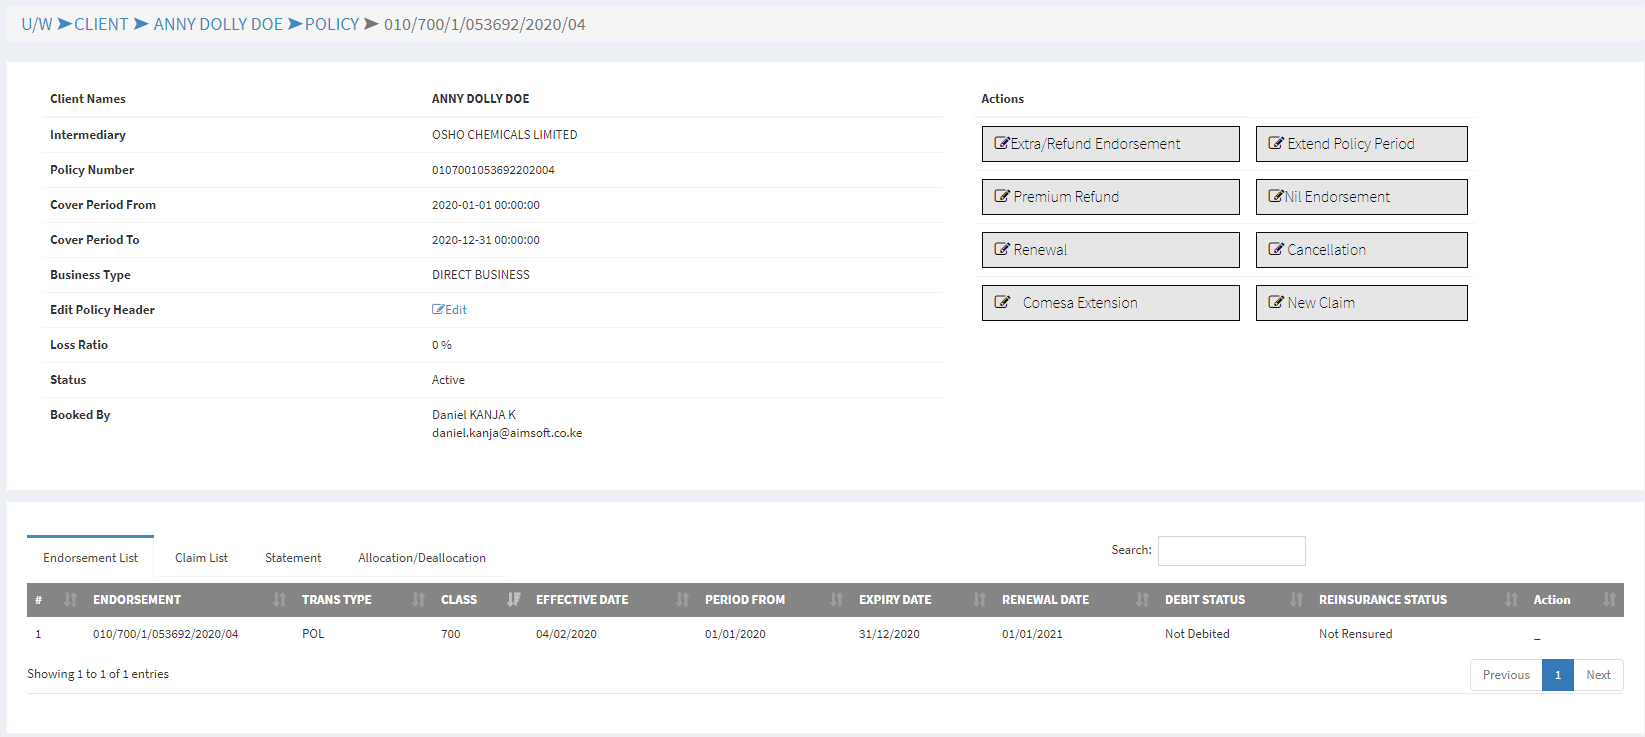Click the endorsement Search field
The width and height of the screenshot is (1645, 737).
(1231, 551)
